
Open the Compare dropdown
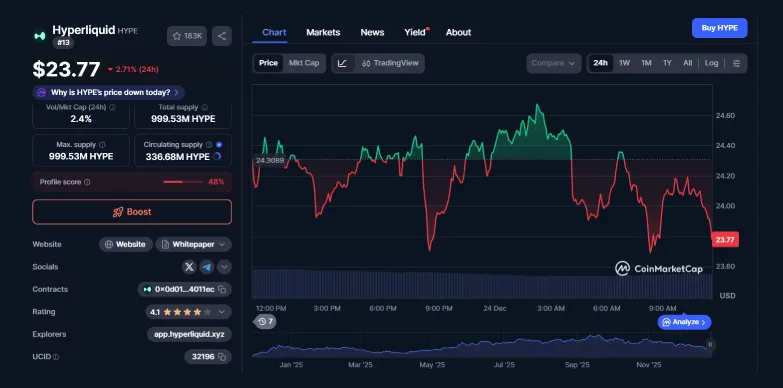[554, 63]
